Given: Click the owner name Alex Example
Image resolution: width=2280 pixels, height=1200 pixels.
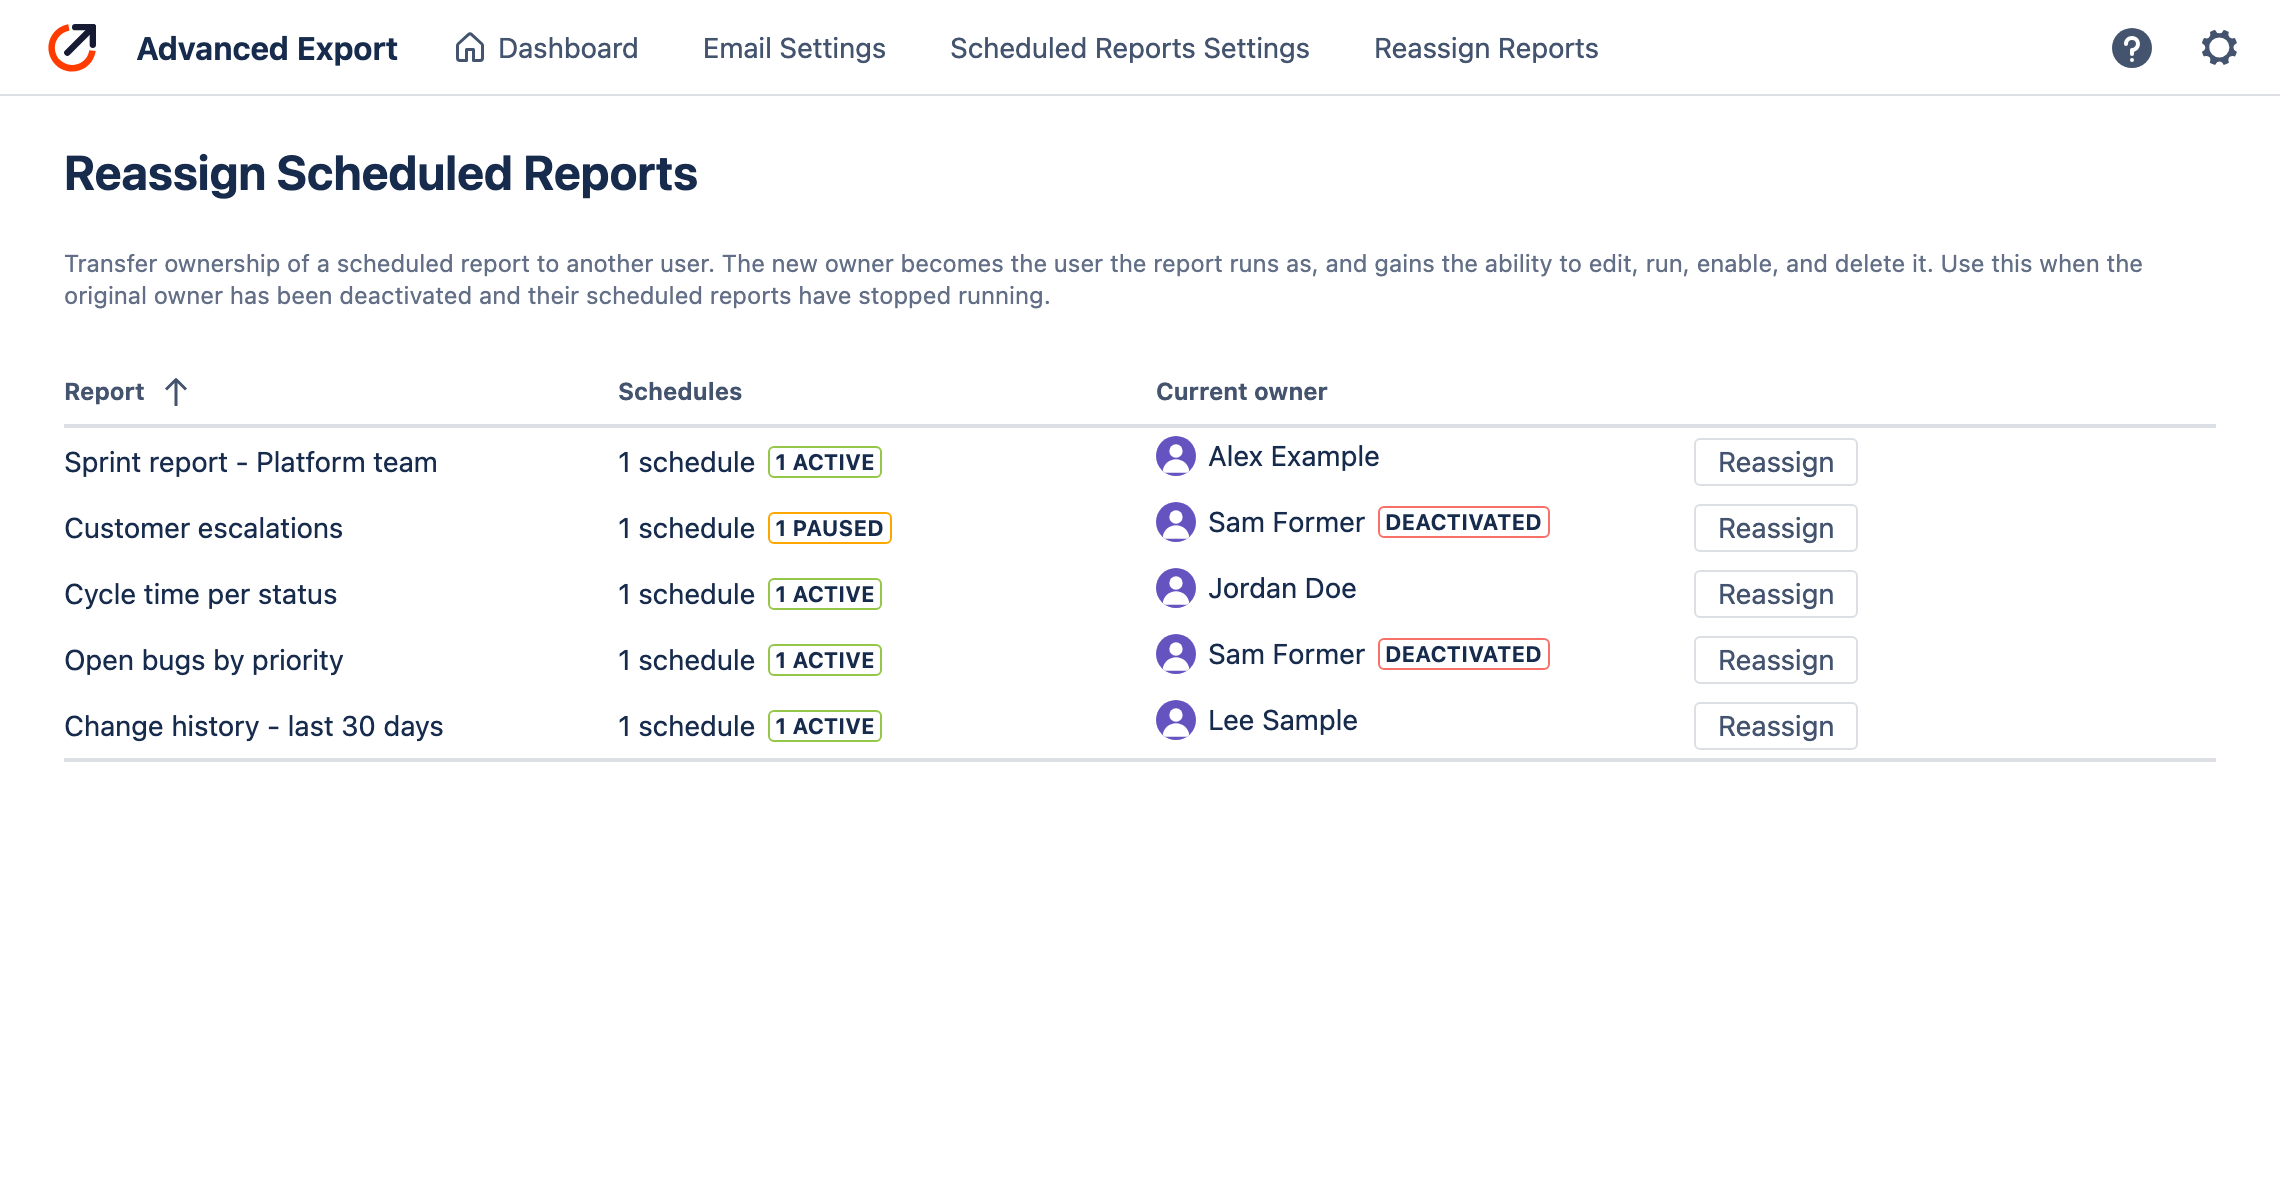Looking at the screenshot, I should pyautogui.click(x=1293, y=456).
